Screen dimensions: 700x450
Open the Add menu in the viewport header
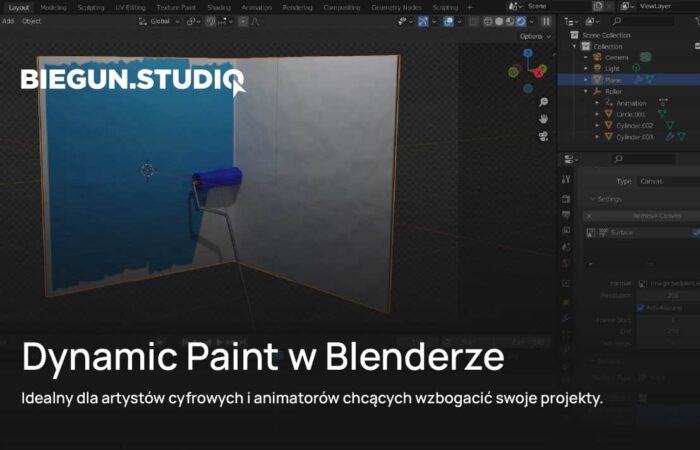(x=8, y=21)
